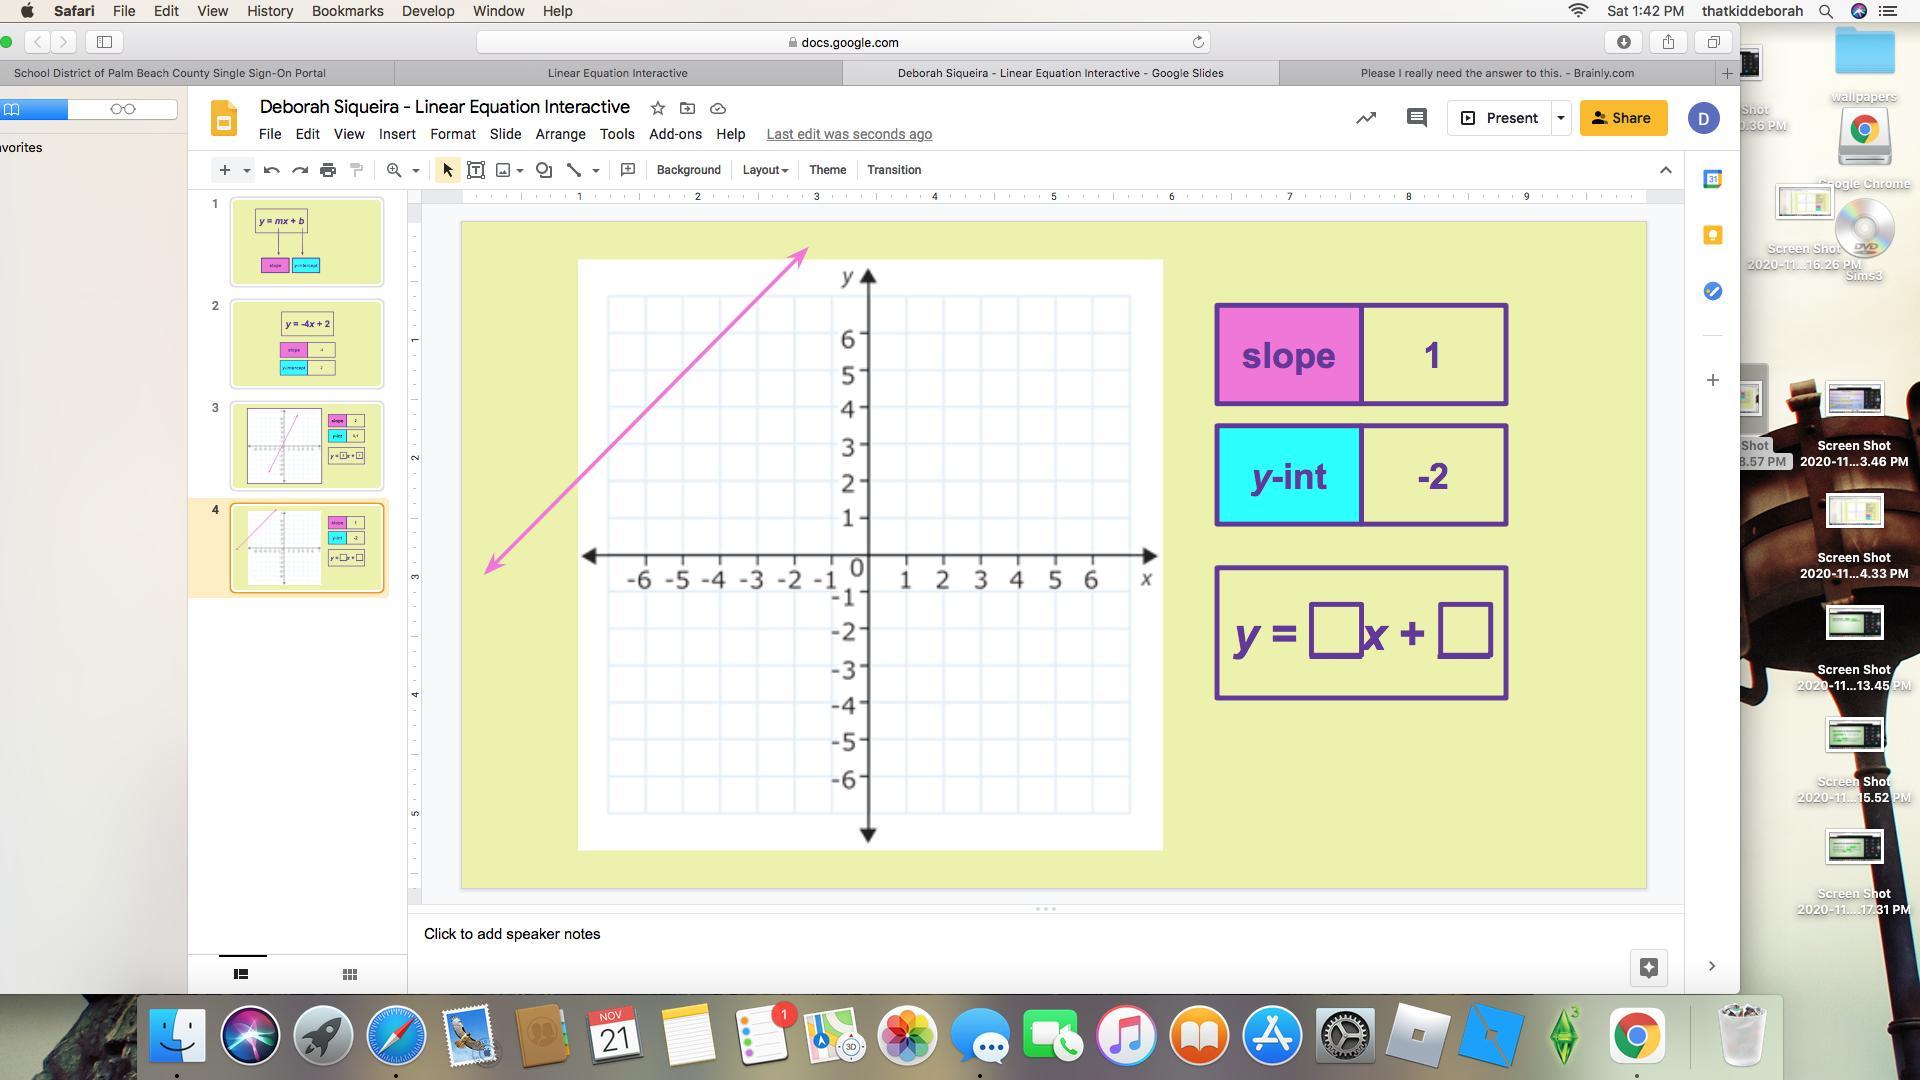
Task: Switch to the Brainly.com browser tab
Action: pyautogui.click(x=1497, y=73)
